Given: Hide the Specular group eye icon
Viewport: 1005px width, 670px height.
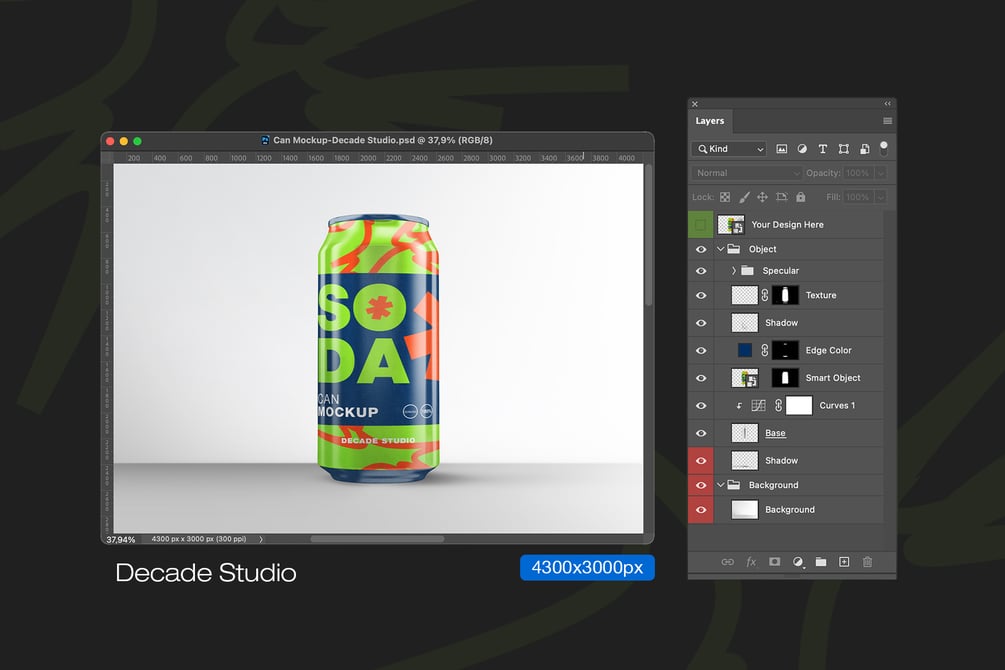Looking at the screenshot, I should tap(701, 271).
